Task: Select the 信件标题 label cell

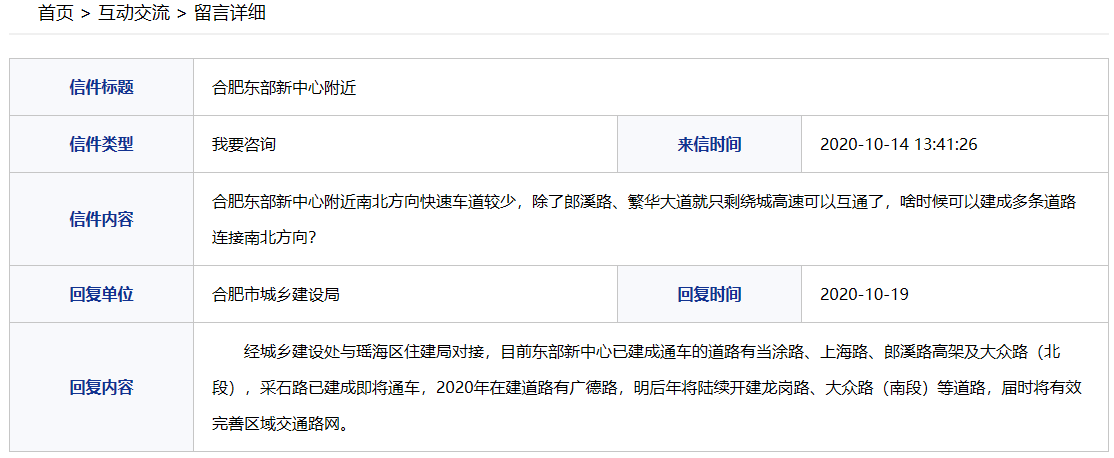Action: point(102,87)
